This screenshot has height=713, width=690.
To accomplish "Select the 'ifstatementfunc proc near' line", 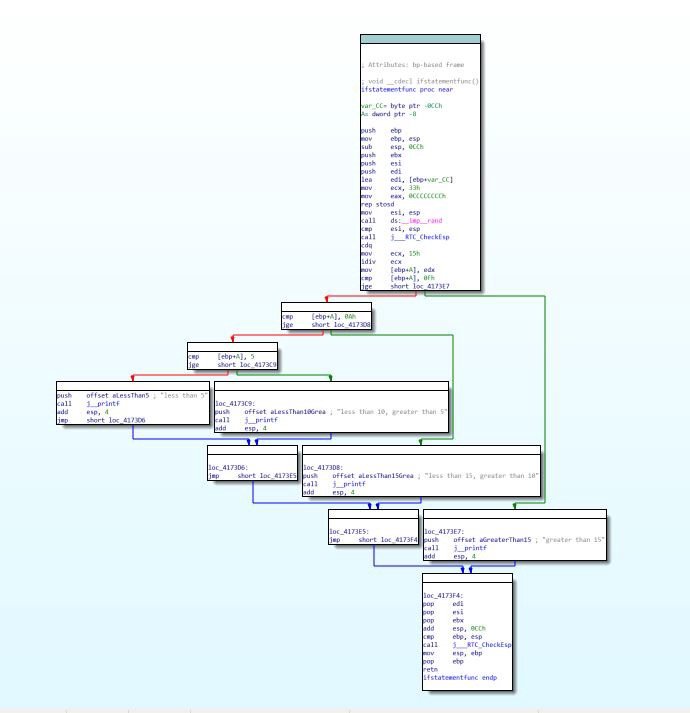I will pos(407,90).
